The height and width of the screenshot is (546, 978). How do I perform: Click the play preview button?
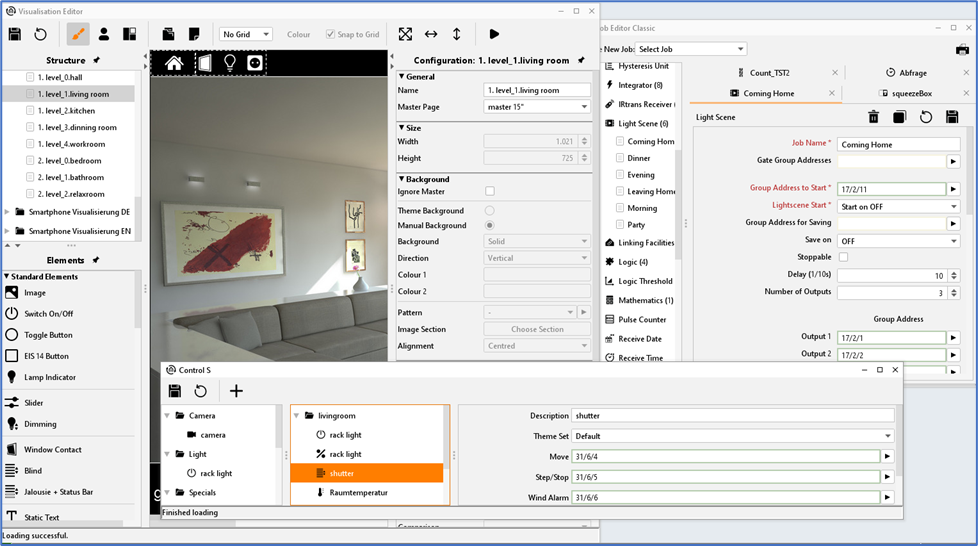[x=494, y=34]
